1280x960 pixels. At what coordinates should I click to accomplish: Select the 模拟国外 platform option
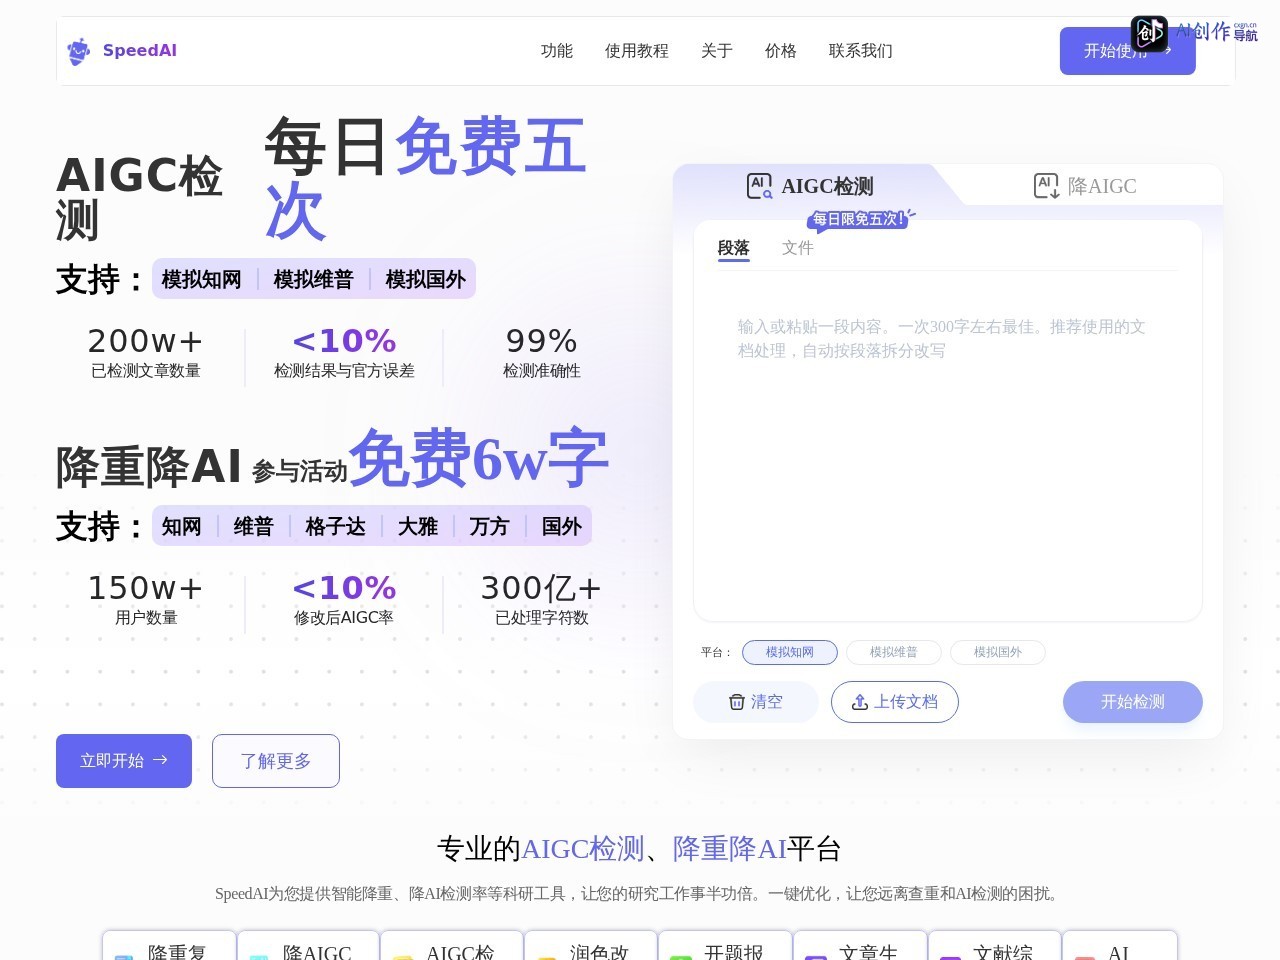pyautogui.click(x=998, y=652)
